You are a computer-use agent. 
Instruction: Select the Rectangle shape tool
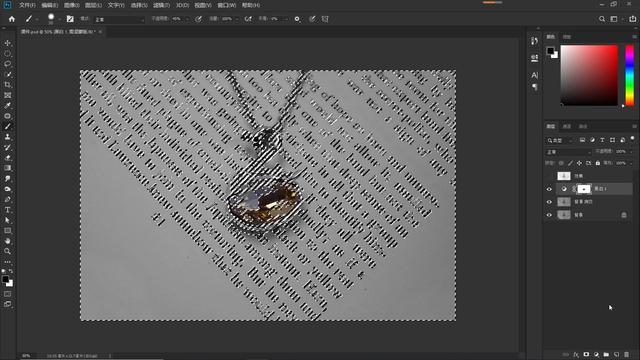[x=7, y=231]
